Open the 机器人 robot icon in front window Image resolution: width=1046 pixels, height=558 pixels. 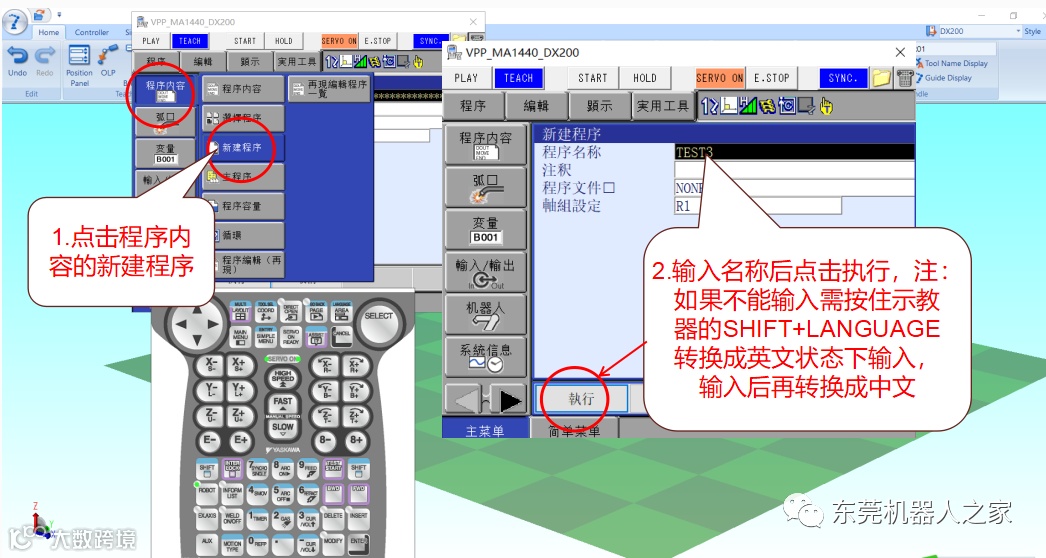pos(485,314)
